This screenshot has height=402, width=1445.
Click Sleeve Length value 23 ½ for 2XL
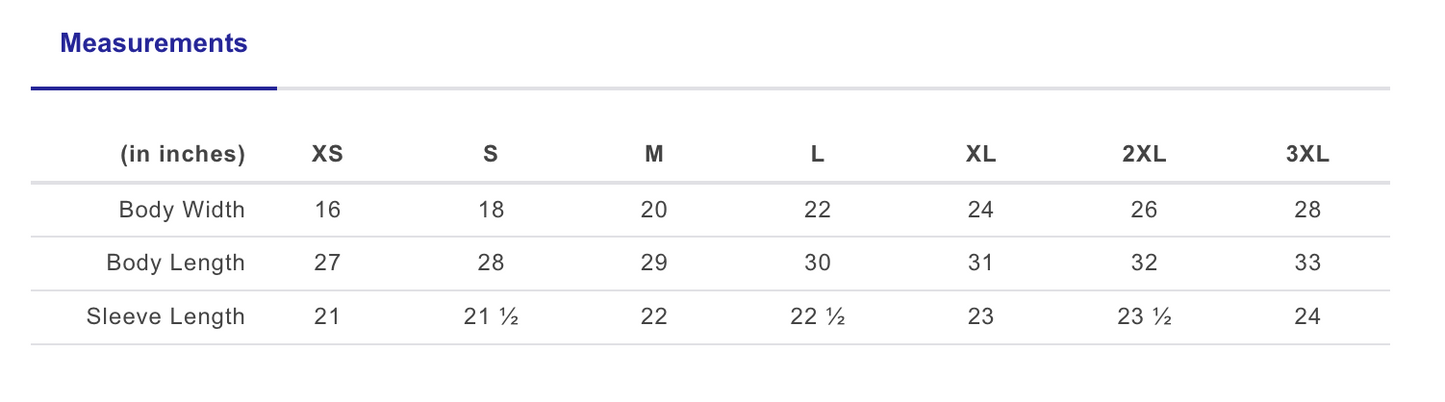pyautogui.click(x=1144, y=317)
